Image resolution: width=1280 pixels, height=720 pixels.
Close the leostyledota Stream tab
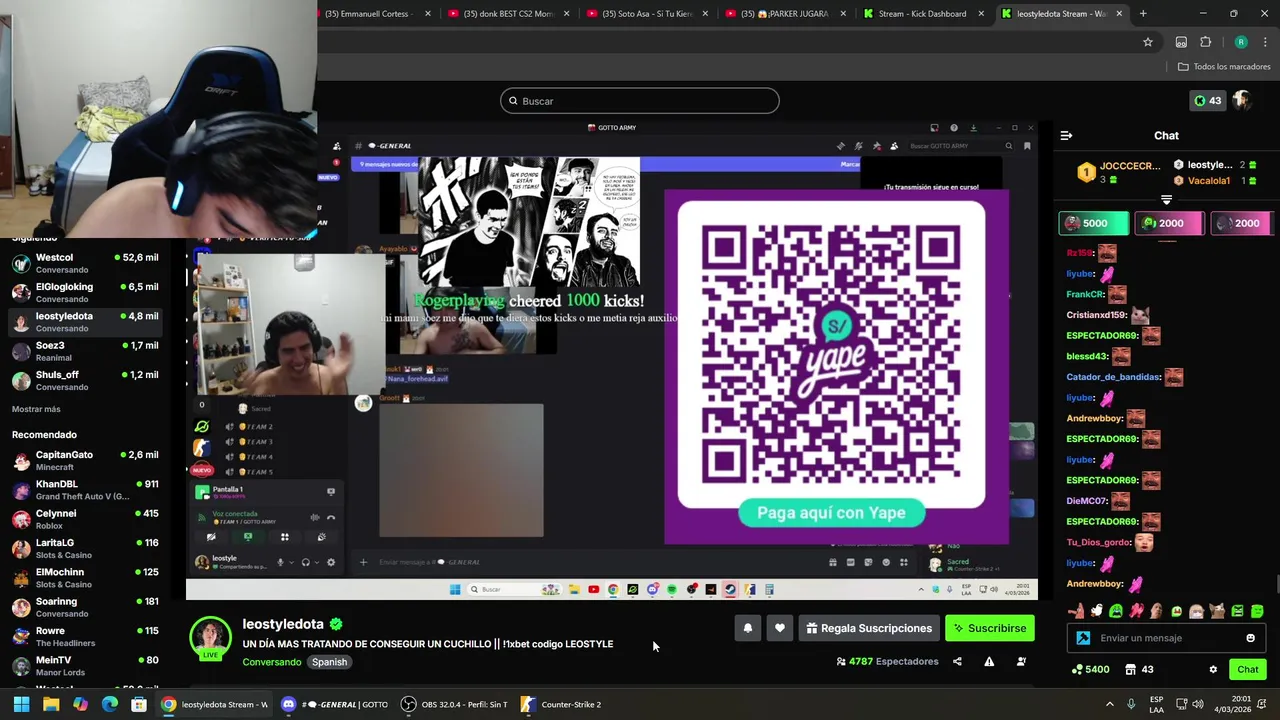1119,14
